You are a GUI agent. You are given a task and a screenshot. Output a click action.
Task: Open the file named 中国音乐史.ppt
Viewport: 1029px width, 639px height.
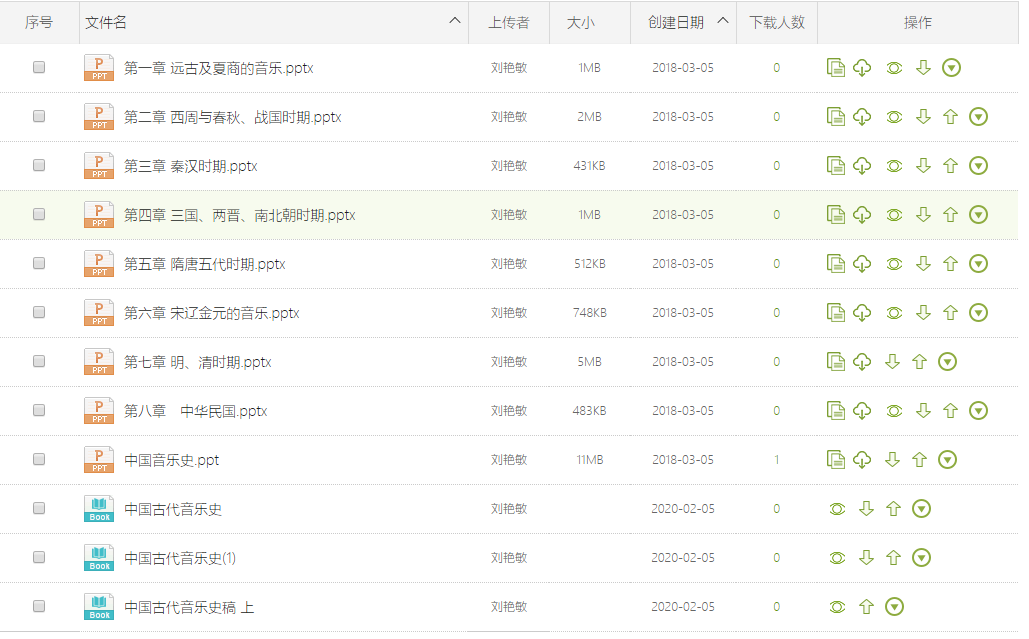(171, 460)
